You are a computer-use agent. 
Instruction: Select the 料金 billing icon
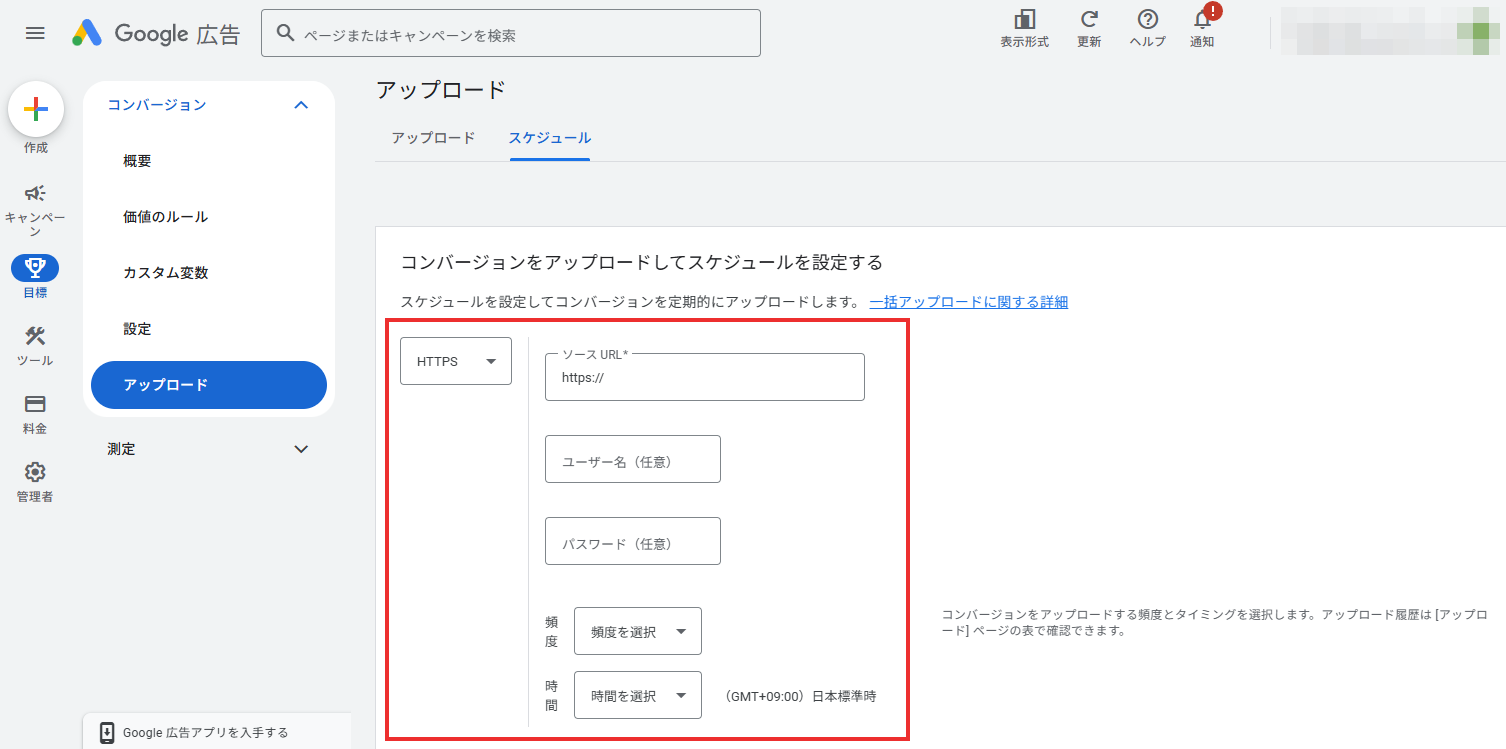[35, 404]
